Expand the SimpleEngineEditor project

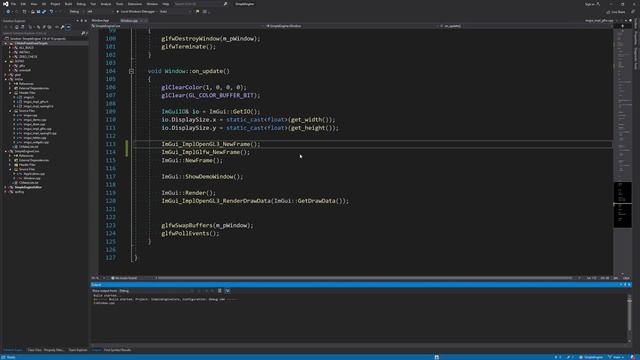[6, 187]
